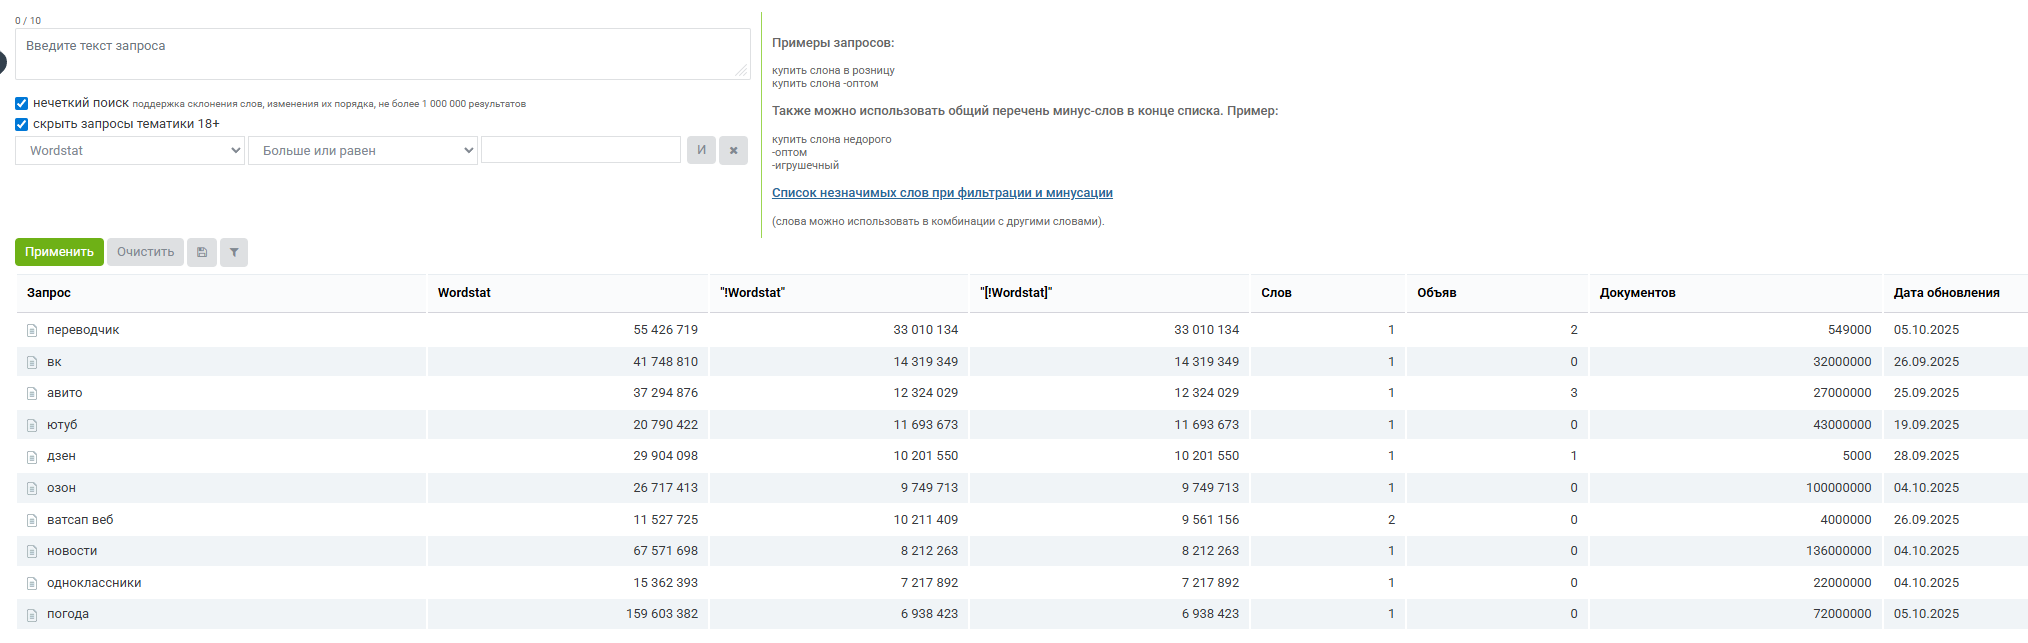Open Список незначимых слов link
2028x643 pixels.
coord(942,193)
